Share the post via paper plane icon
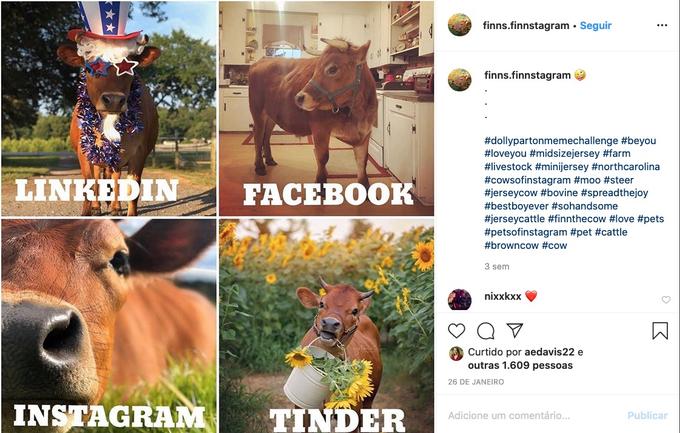The height and width of the screenshot is (433, 680). tap(515, 330)
